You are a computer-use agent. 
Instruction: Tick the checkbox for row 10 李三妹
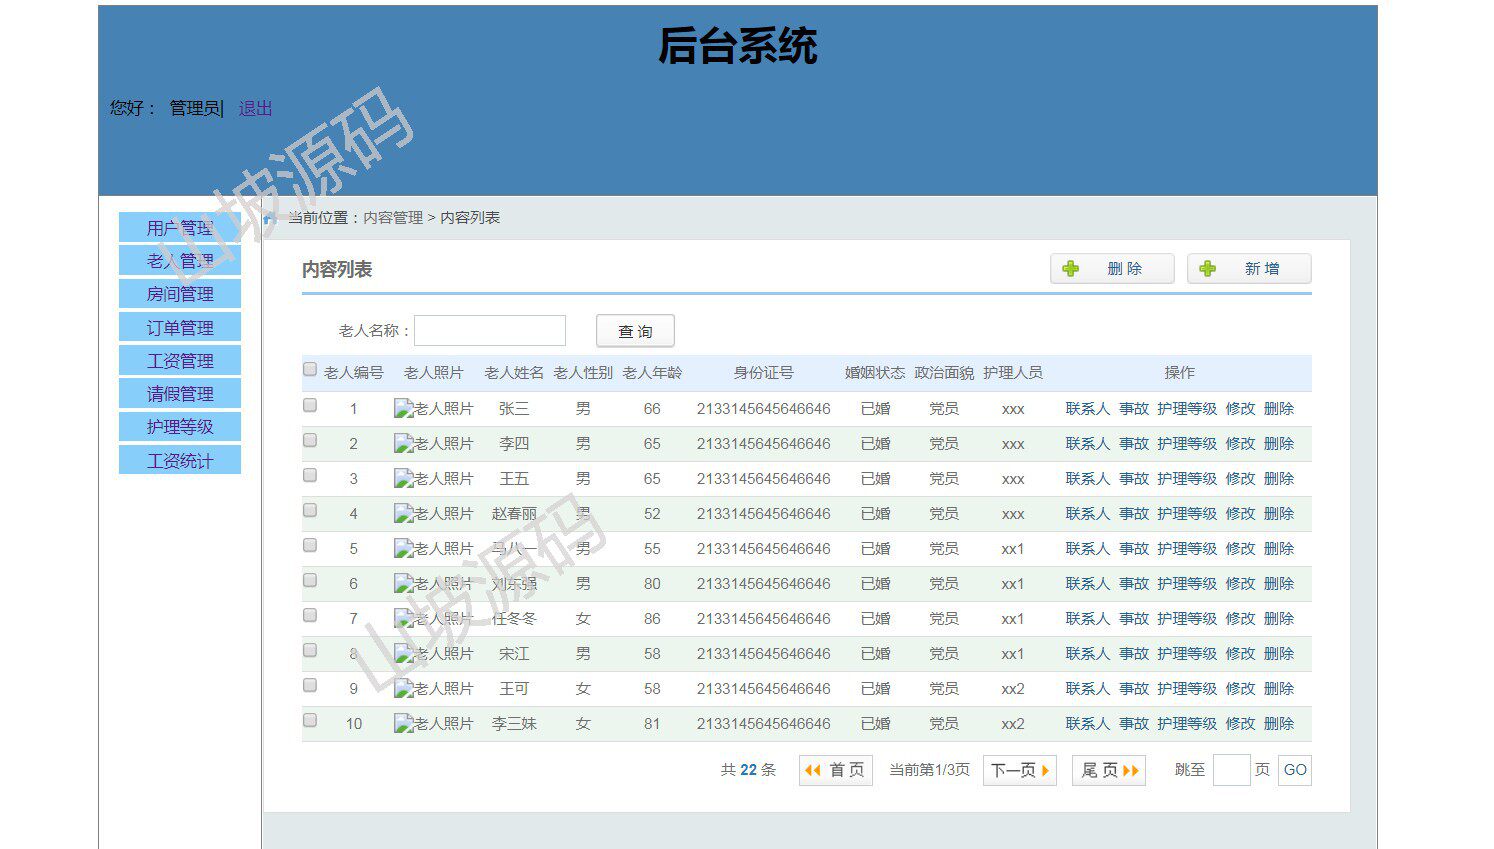click(310, 721)
